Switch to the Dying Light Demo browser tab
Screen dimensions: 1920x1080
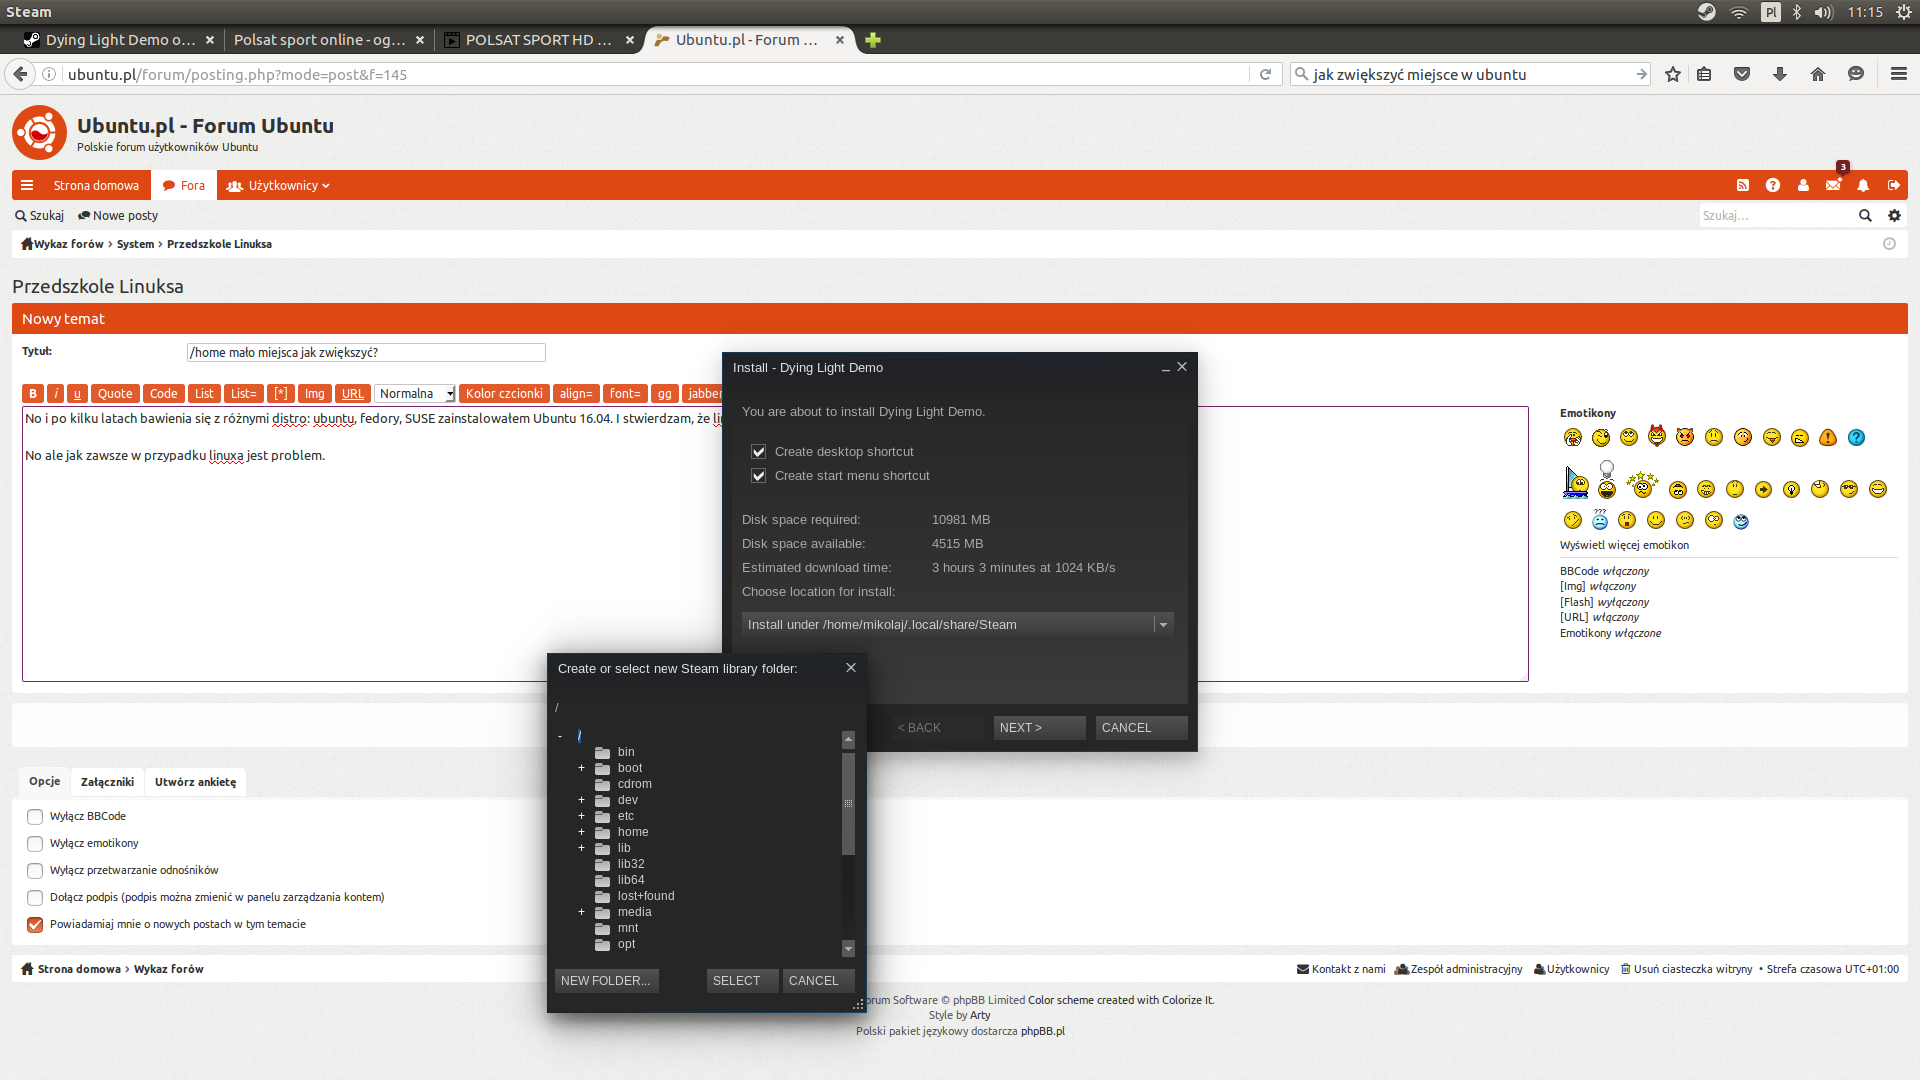[119, 40]
